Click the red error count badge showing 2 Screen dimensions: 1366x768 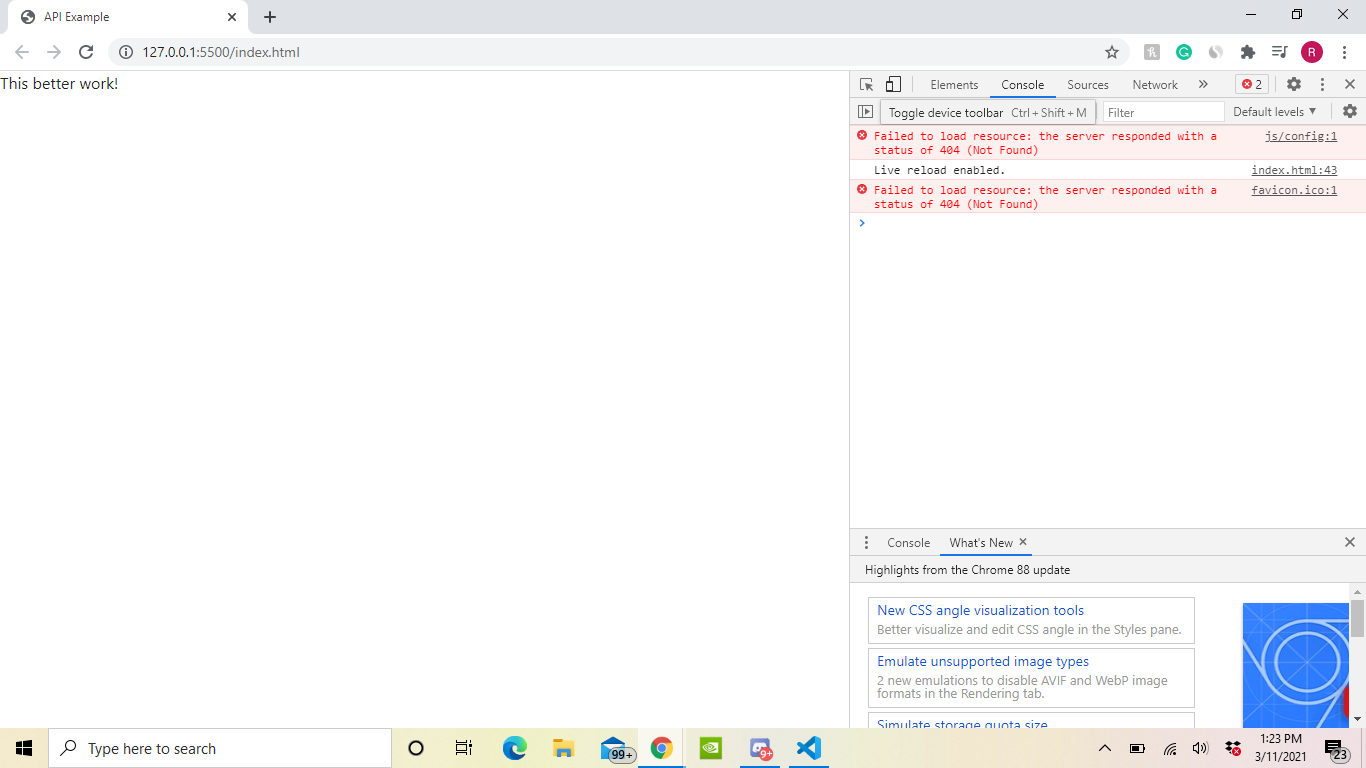tap(1252, 85)
